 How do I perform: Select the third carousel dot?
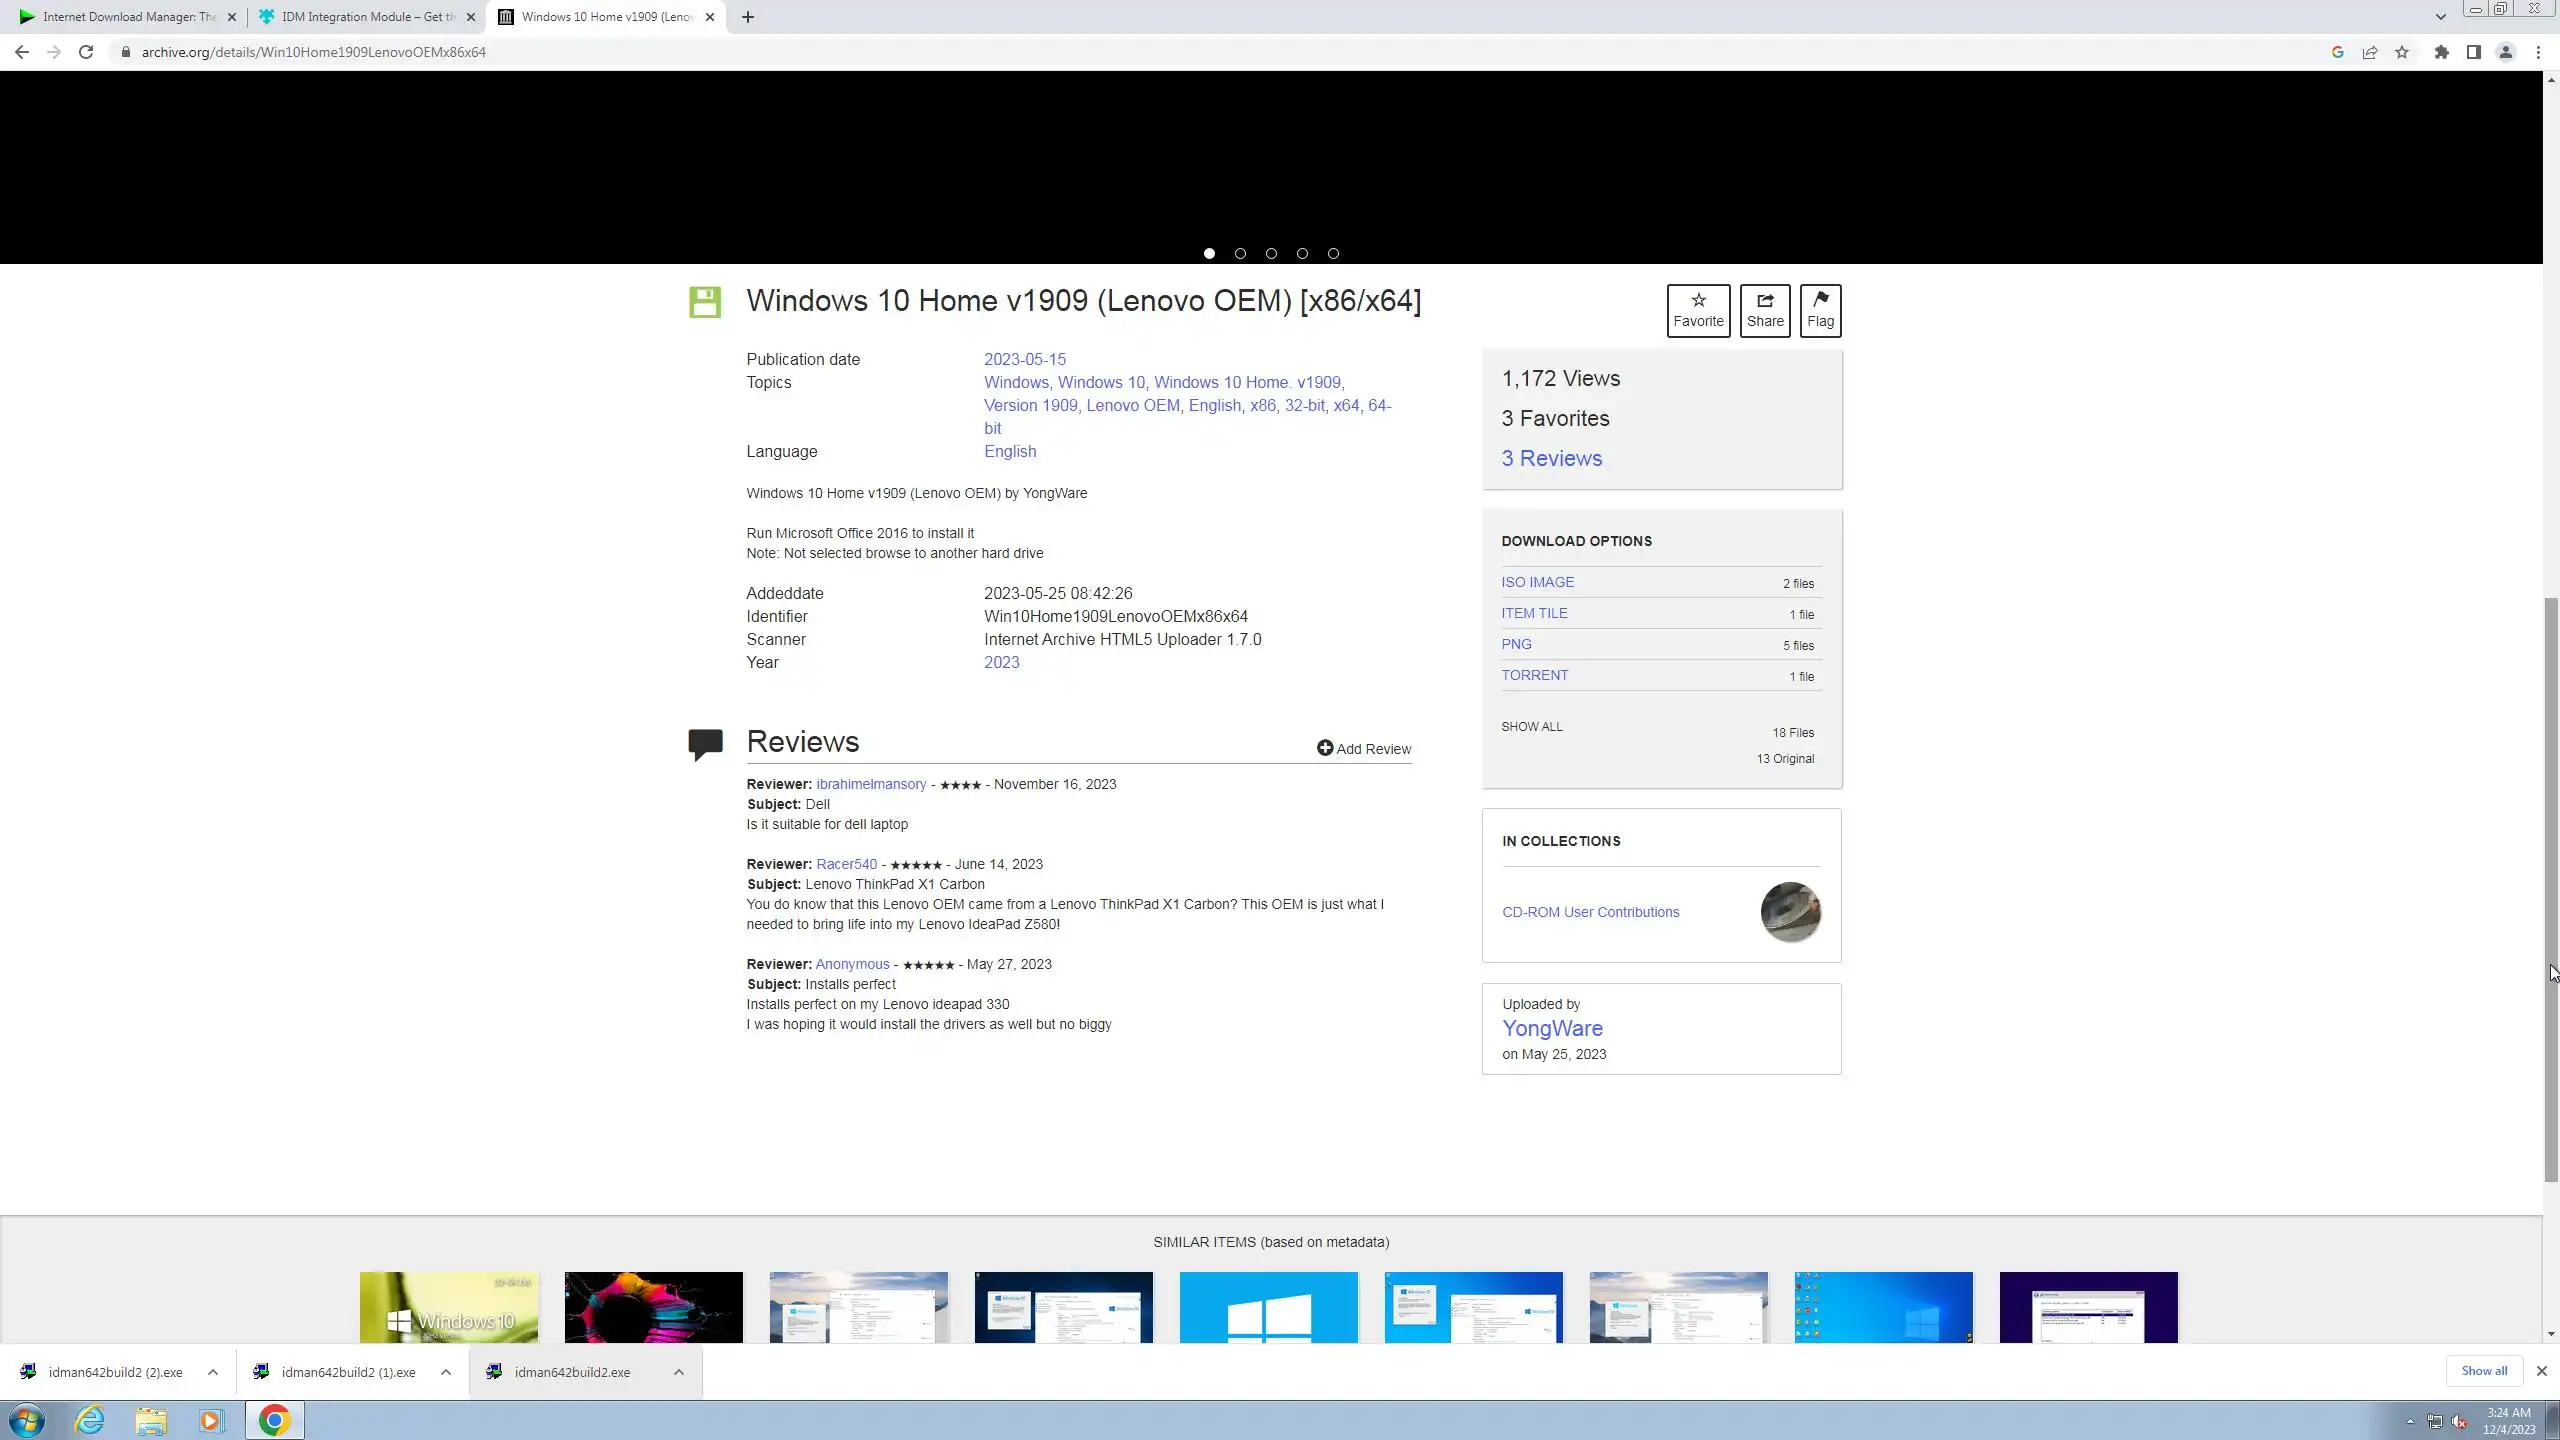point(1271,254)
